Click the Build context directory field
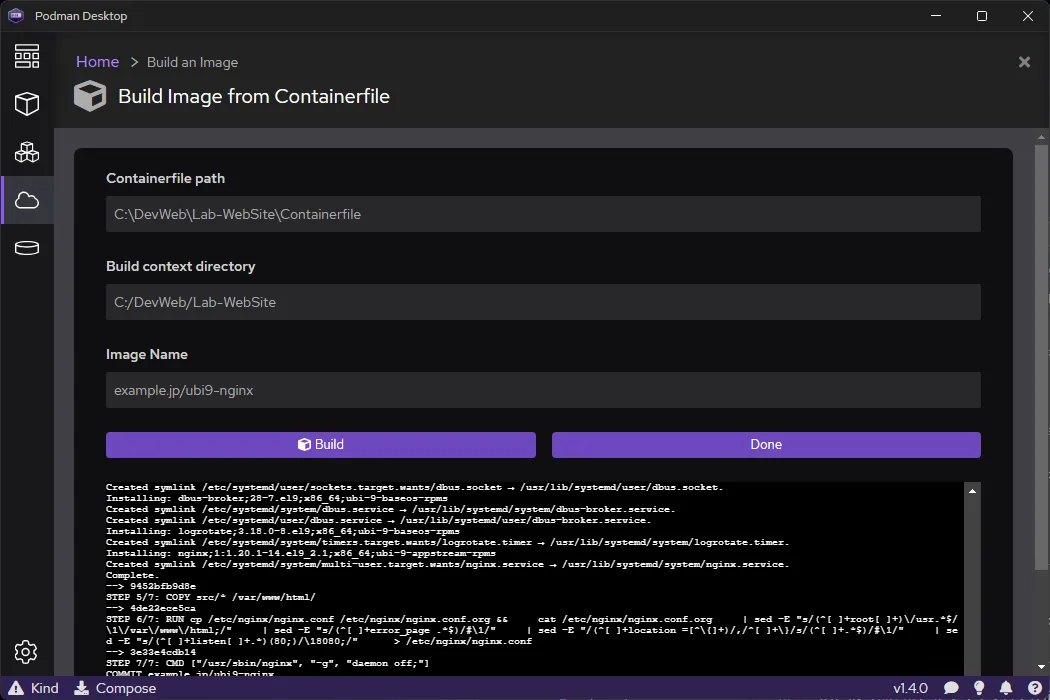The height and width of the screenshot is (700, 1050). coord(543,302)
